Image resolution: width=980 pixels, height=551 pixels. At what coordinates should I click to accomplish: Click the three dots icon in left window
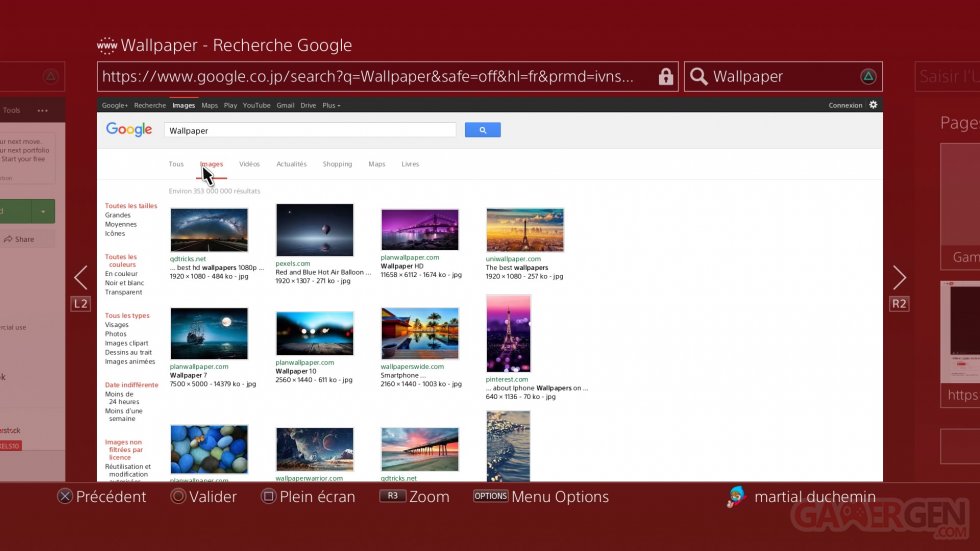[x=42, y=111]
